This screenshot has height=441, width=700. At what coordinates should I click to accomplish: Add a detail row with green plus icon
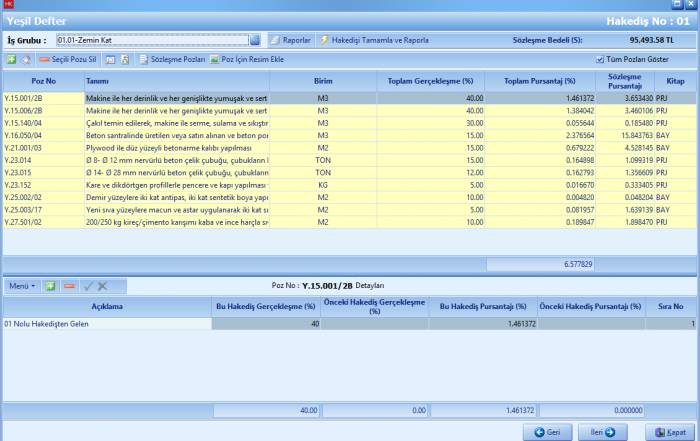49,285
